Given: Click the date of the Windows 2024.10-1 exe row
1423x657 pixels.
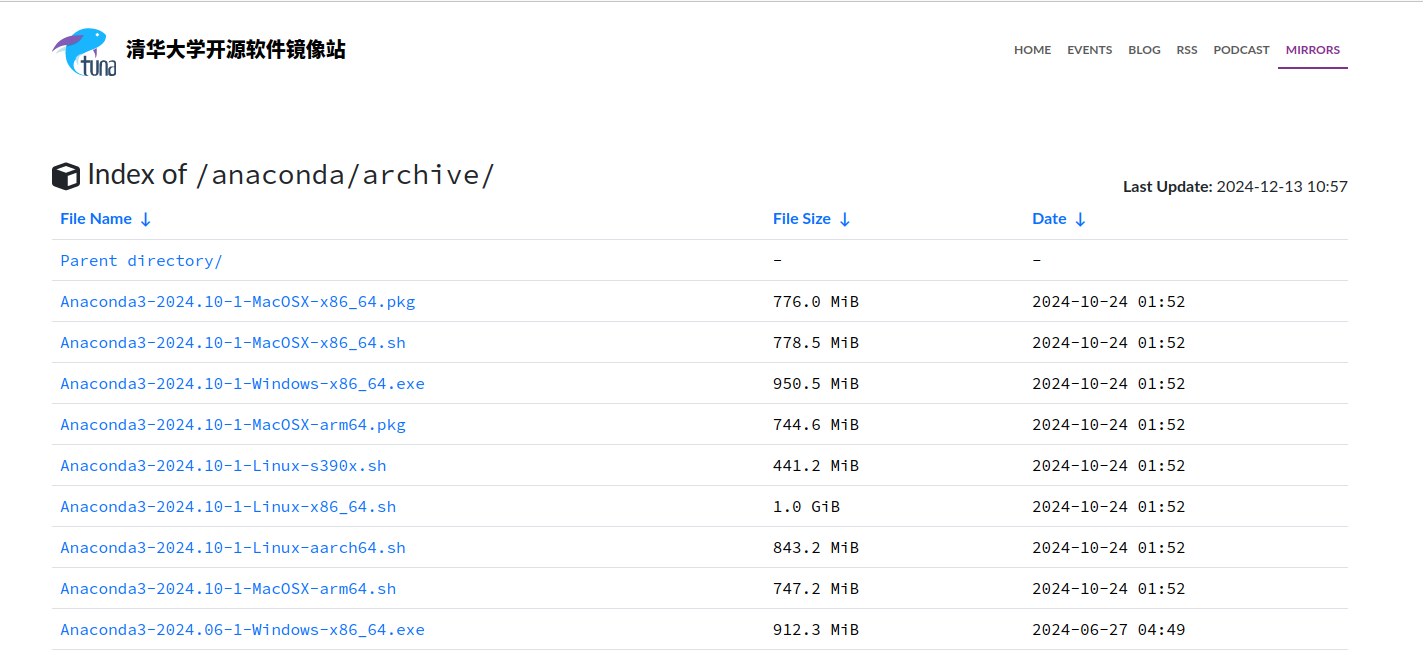Looking at the screenshot, I should (x=1109, y=383).
